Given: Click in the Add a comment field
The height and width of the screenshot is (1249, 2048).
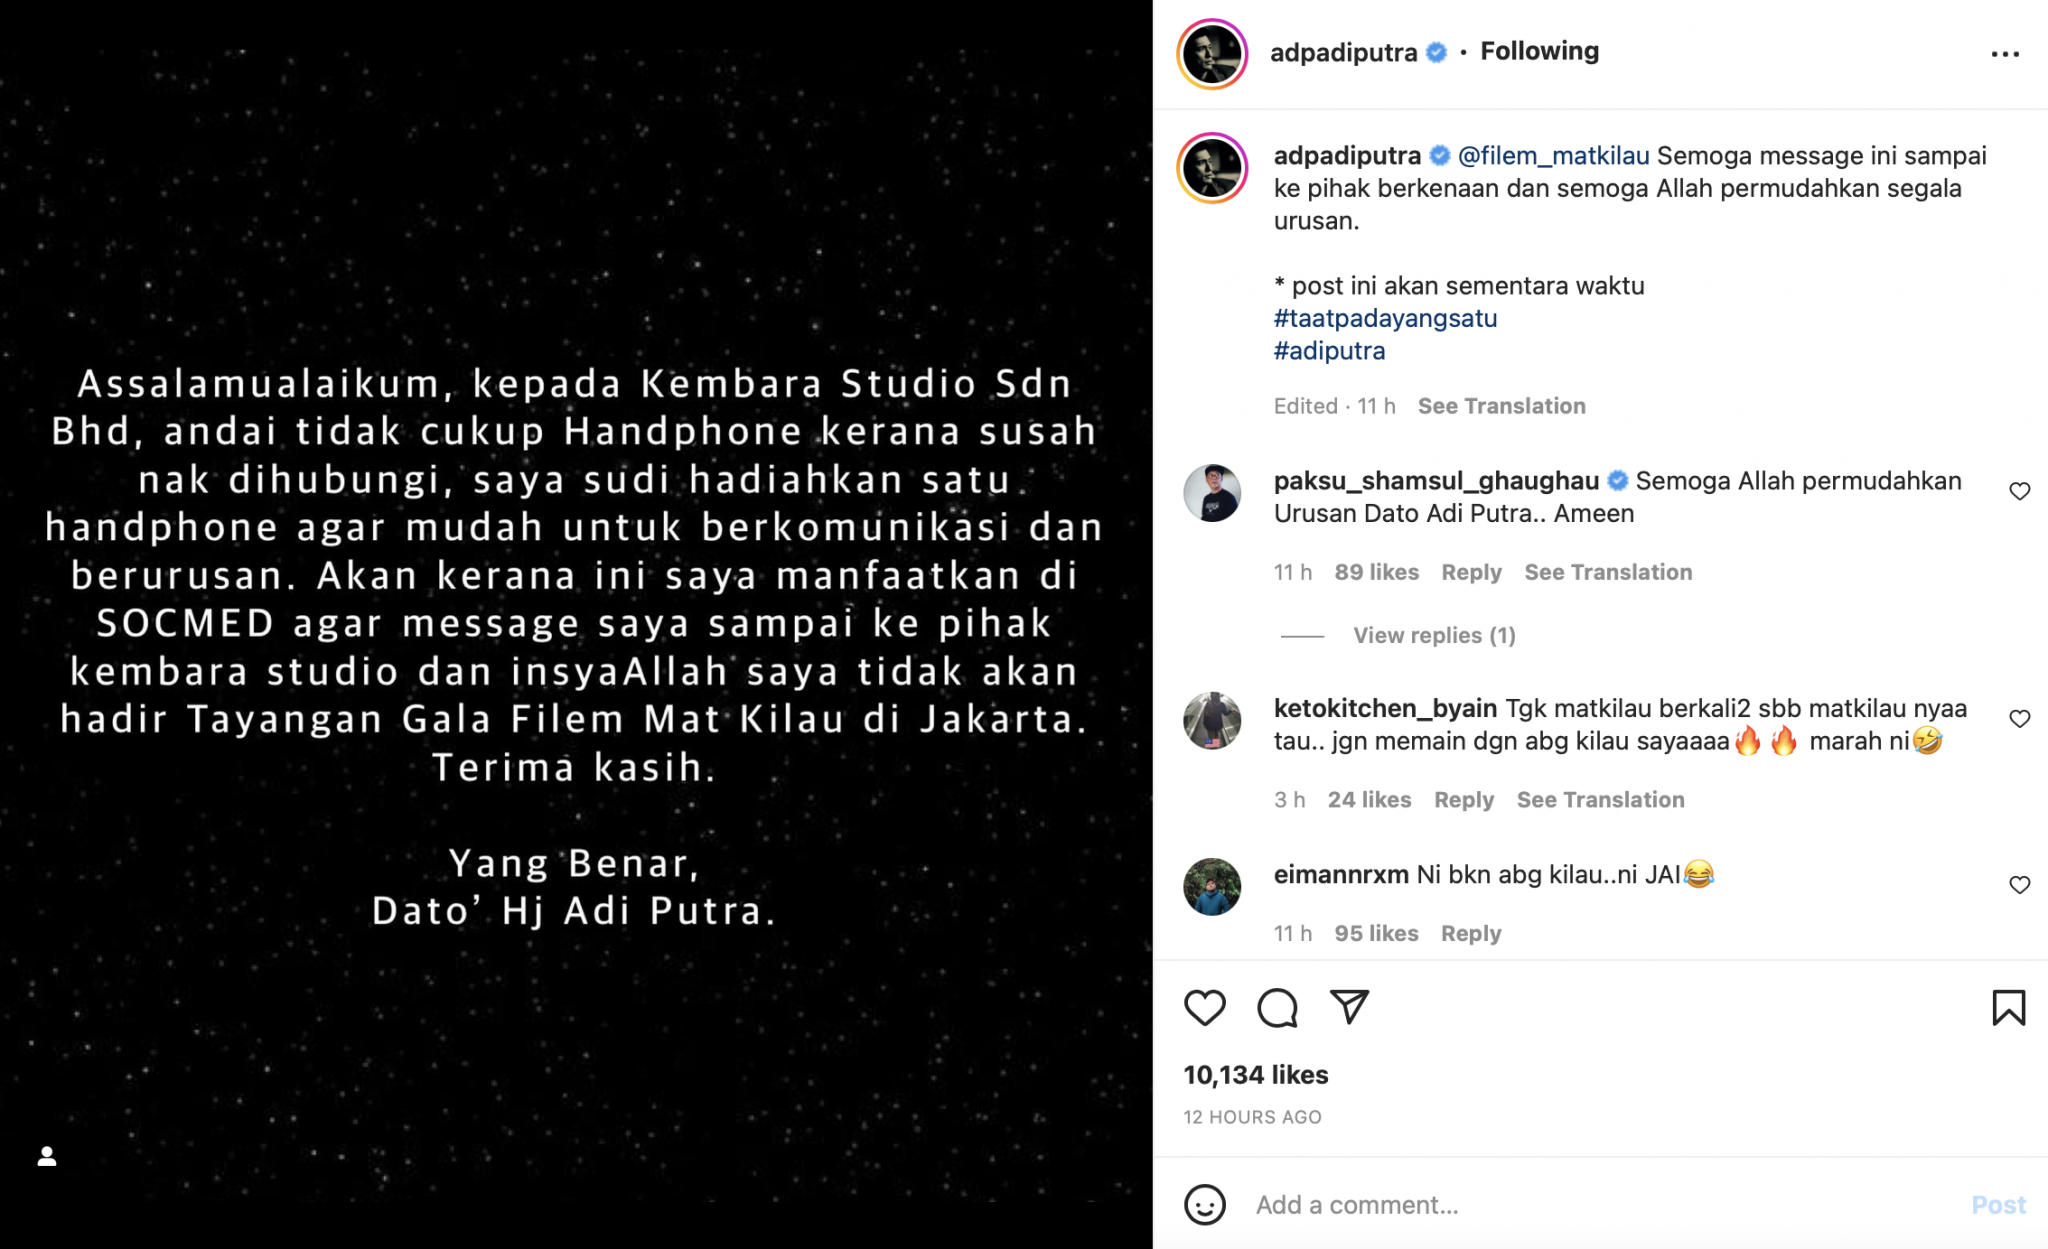Looking at the screenshot, I should [x=1600, y=1204].
